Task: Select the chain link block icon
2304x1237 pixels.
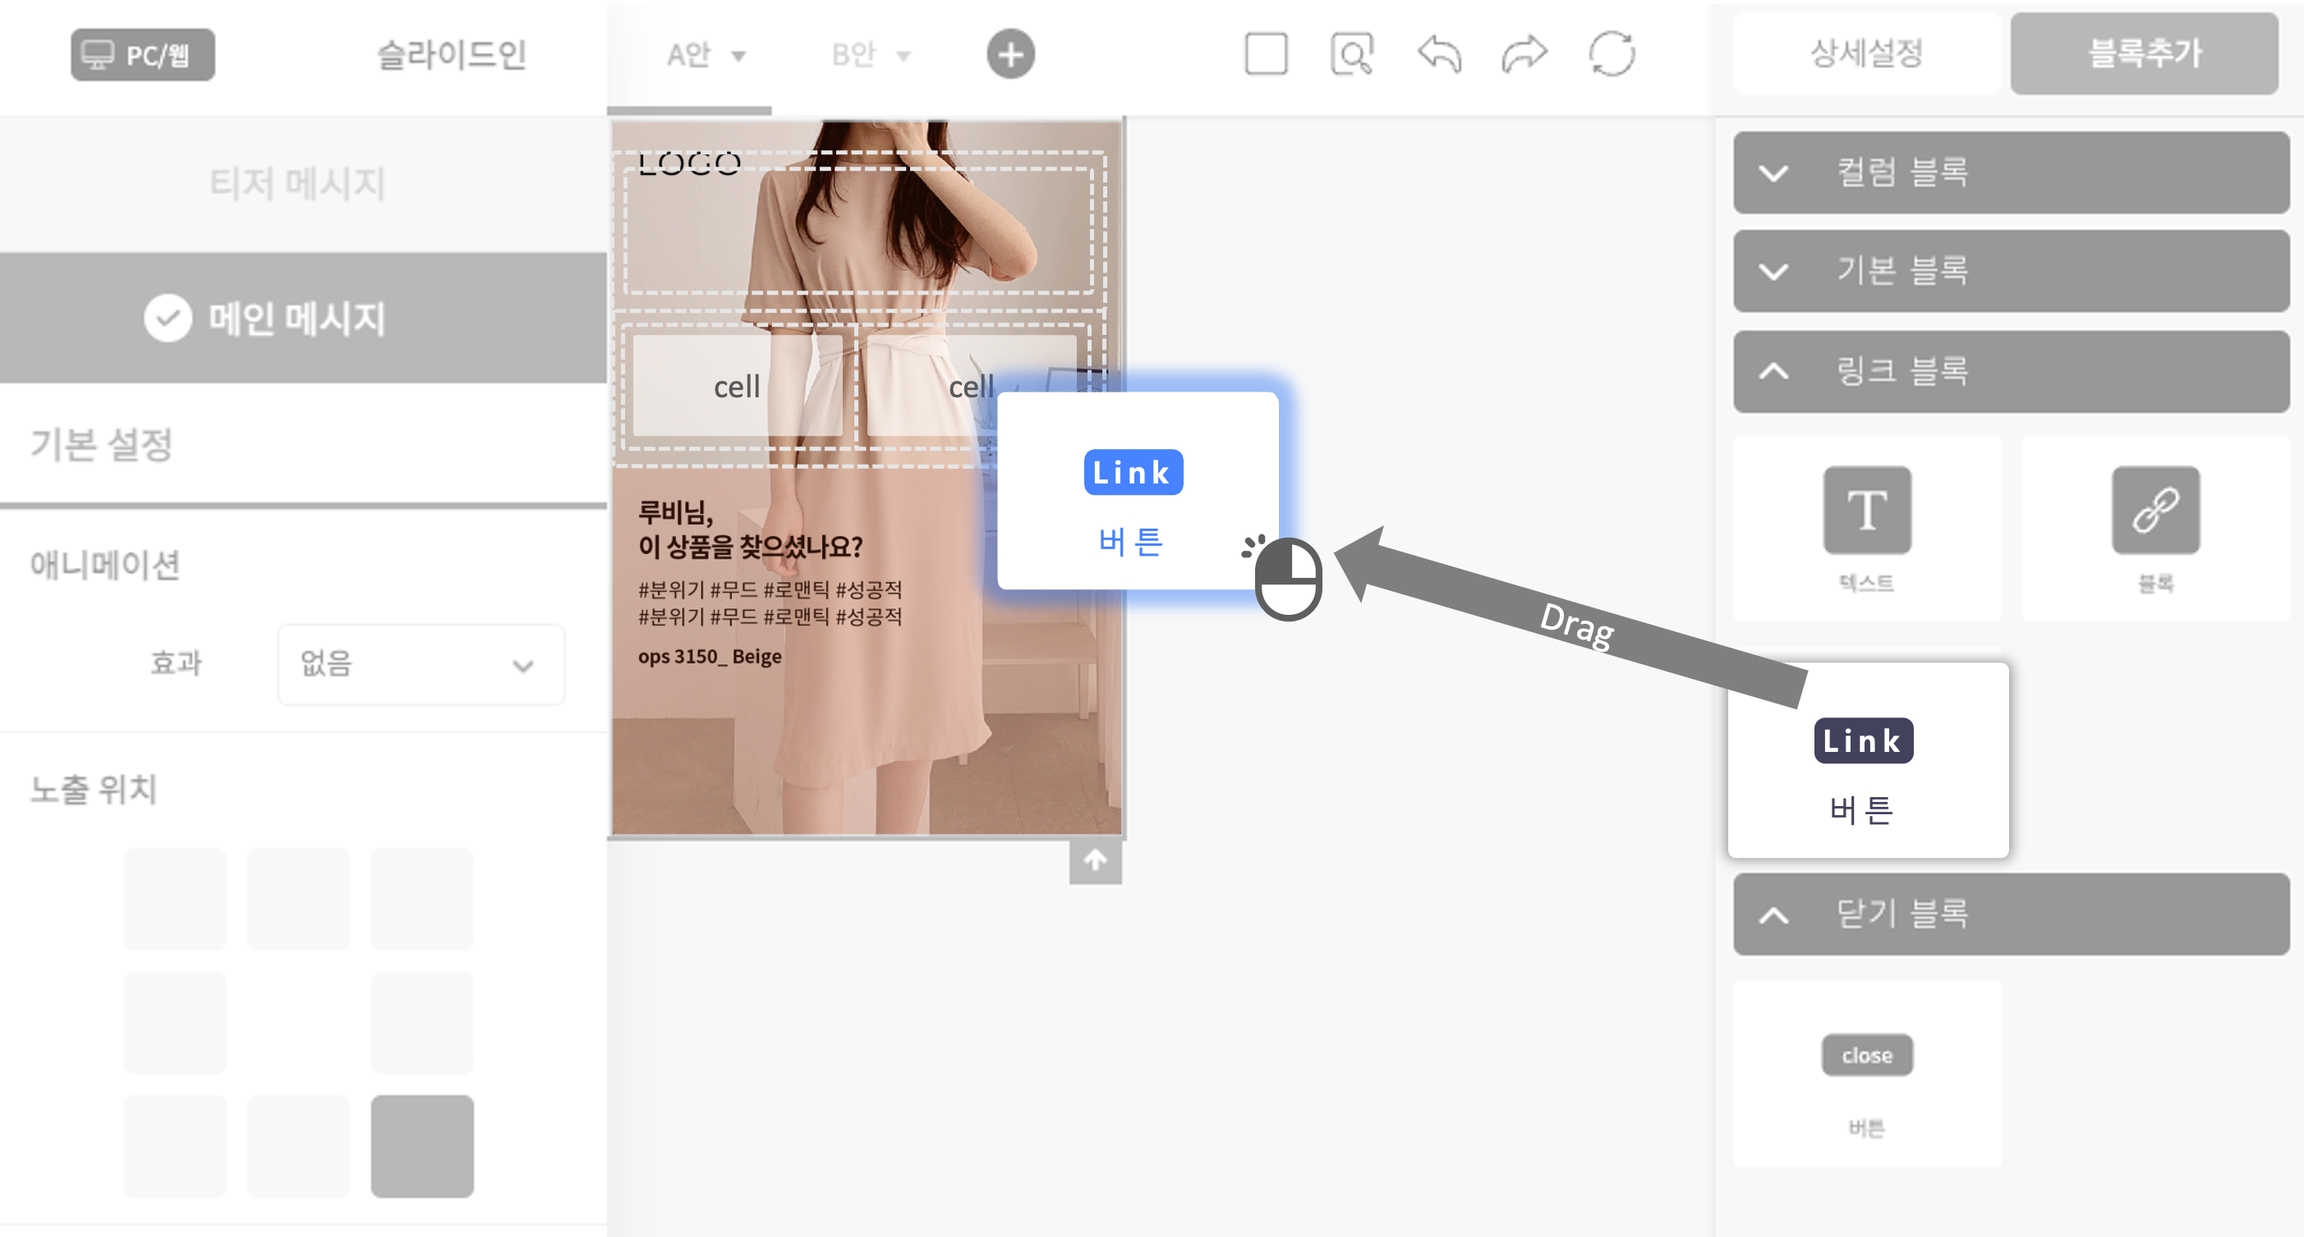Action: pos(2155,510)
